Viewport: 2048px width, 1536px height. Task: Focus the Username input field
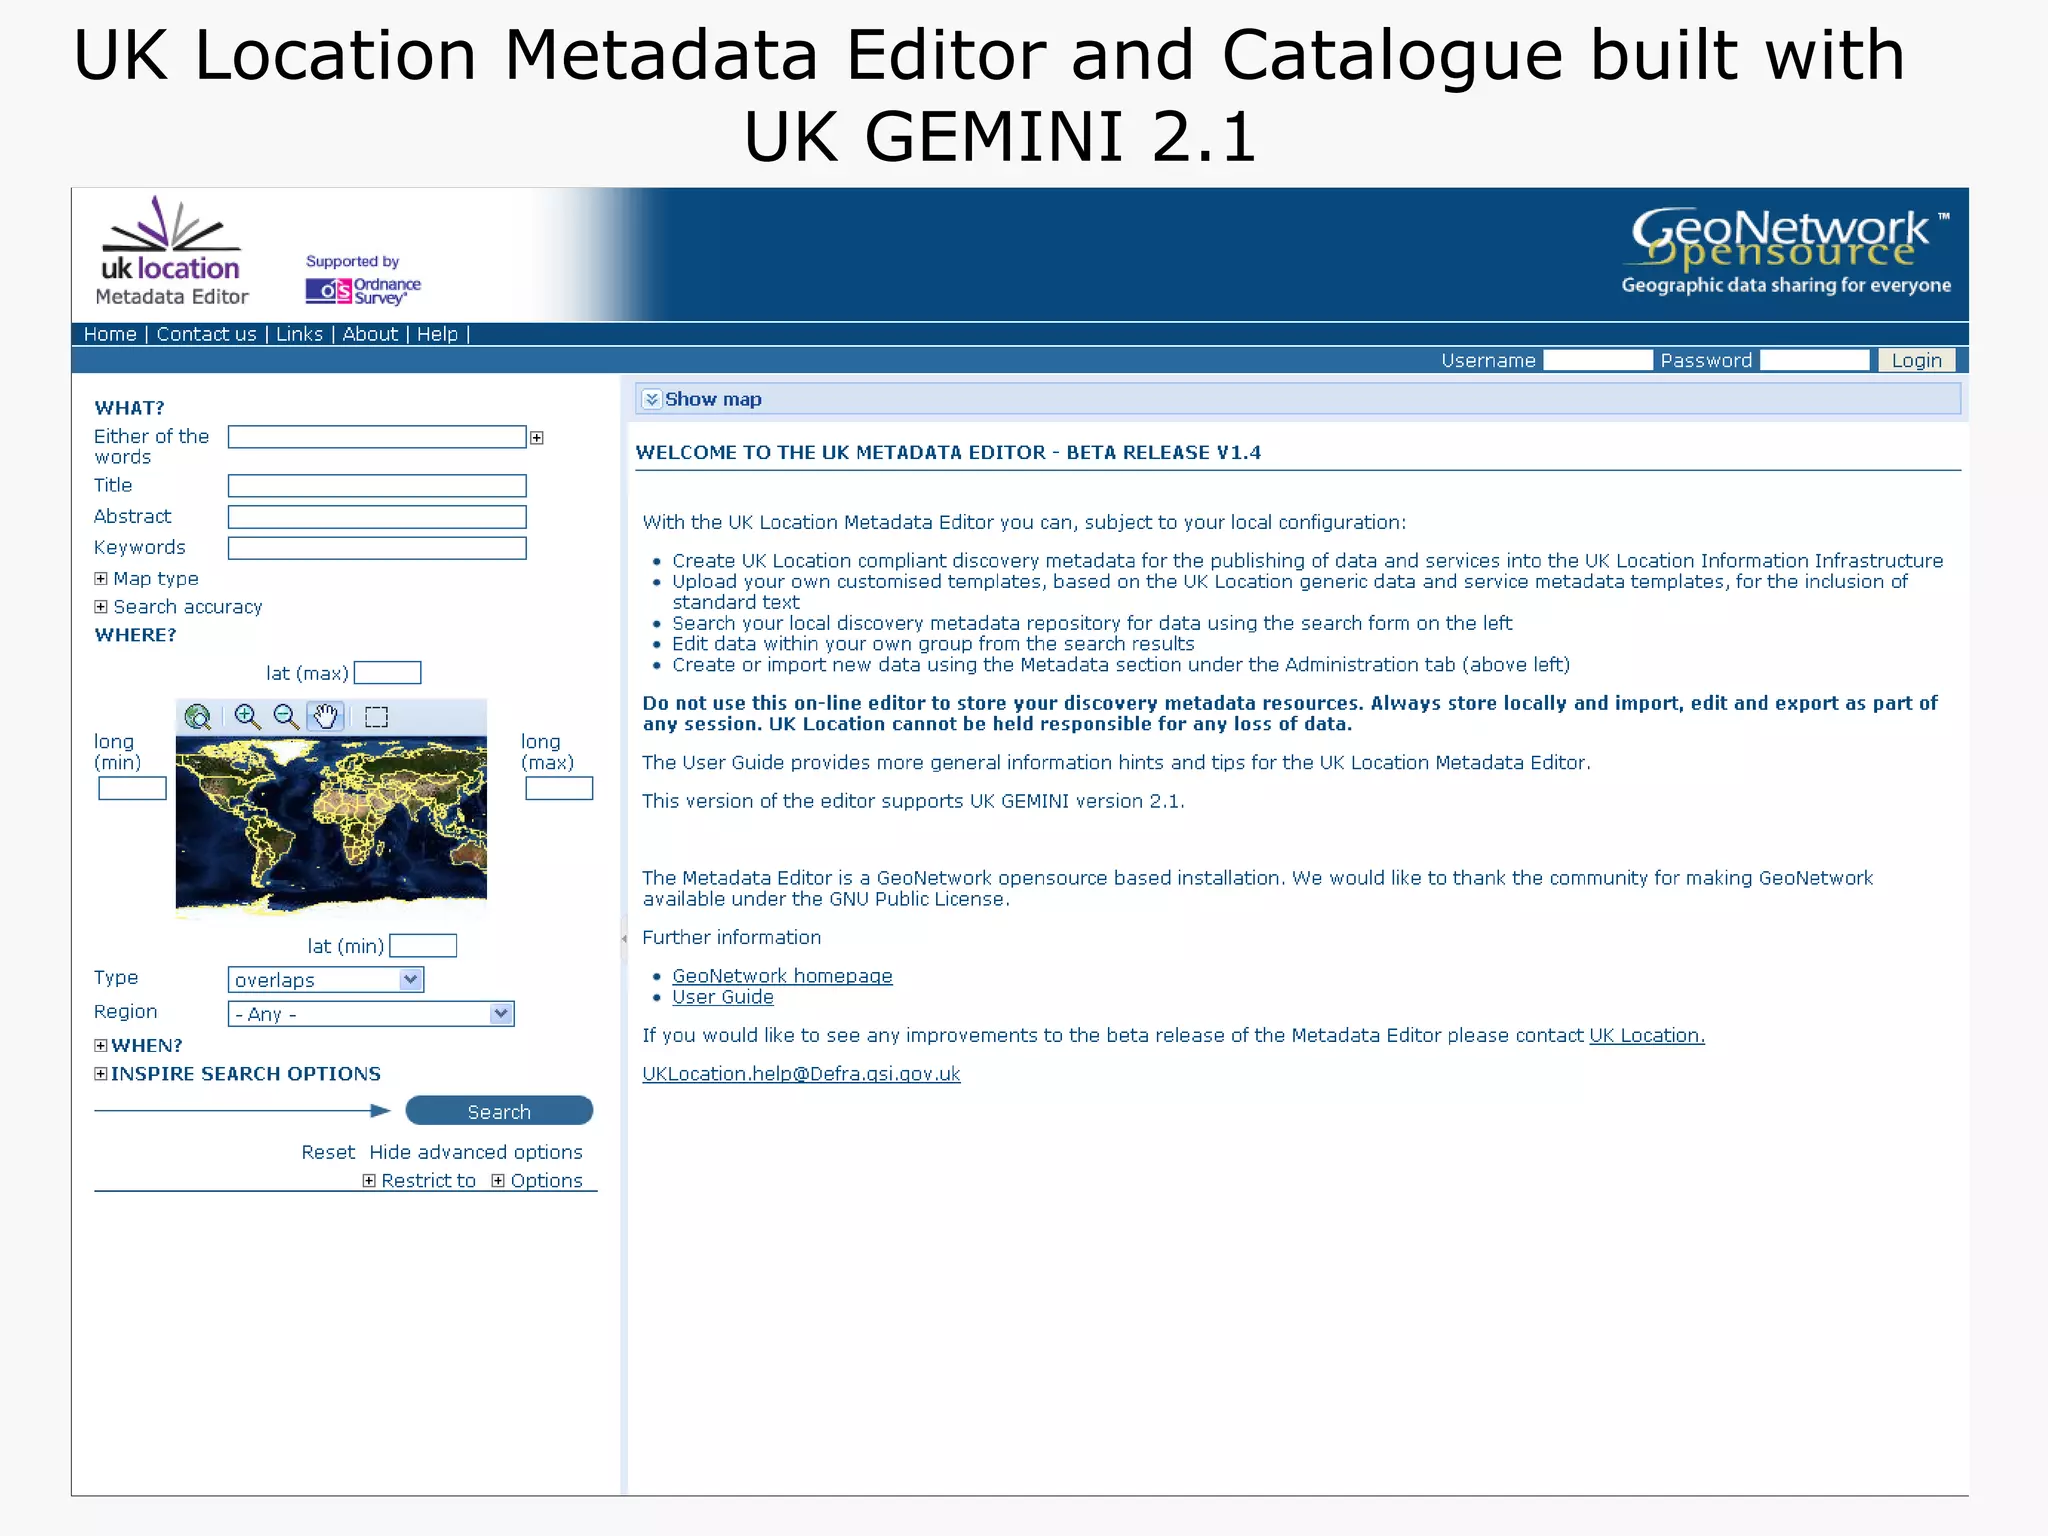[x=1597, y=360]
